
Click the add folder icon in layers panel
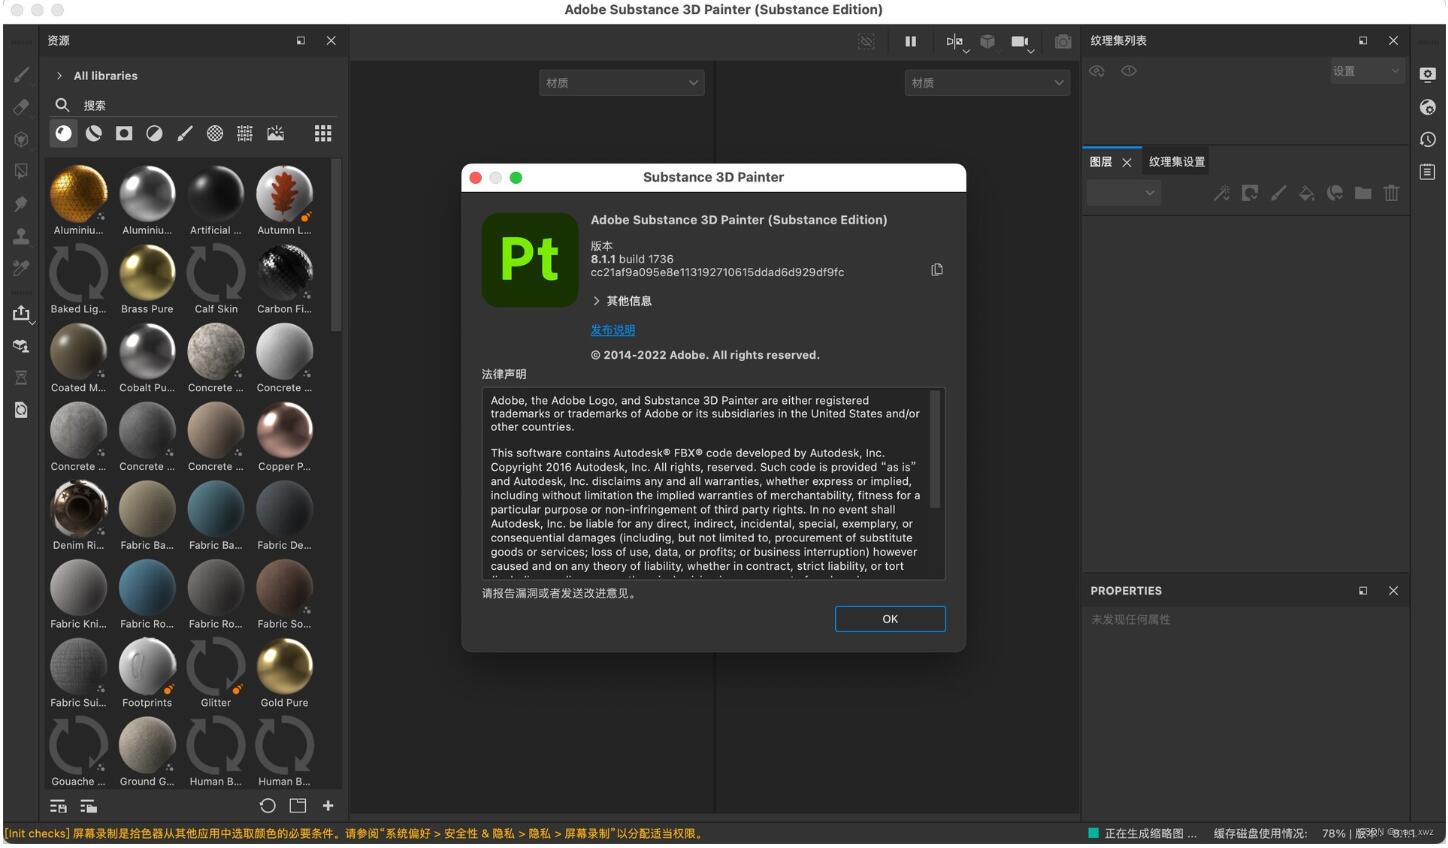pyautogui.click(x=1363, y=193)
